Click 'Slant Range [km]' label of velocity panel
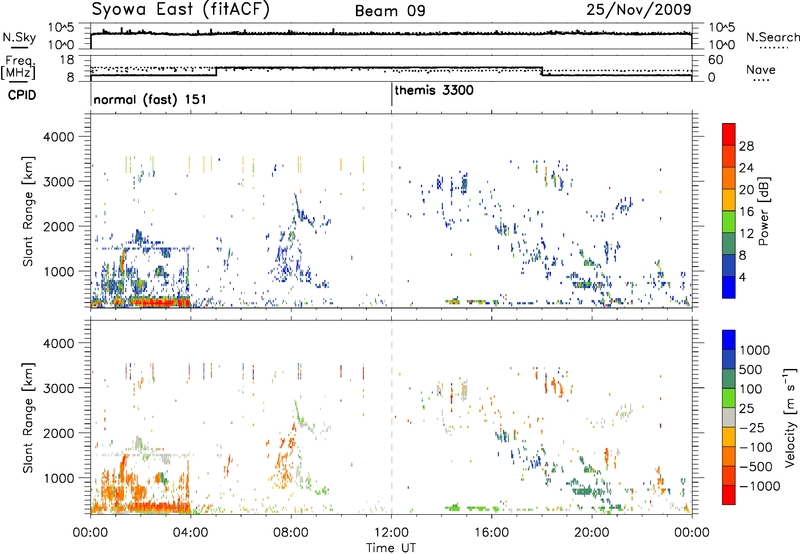 pos(28,417)
